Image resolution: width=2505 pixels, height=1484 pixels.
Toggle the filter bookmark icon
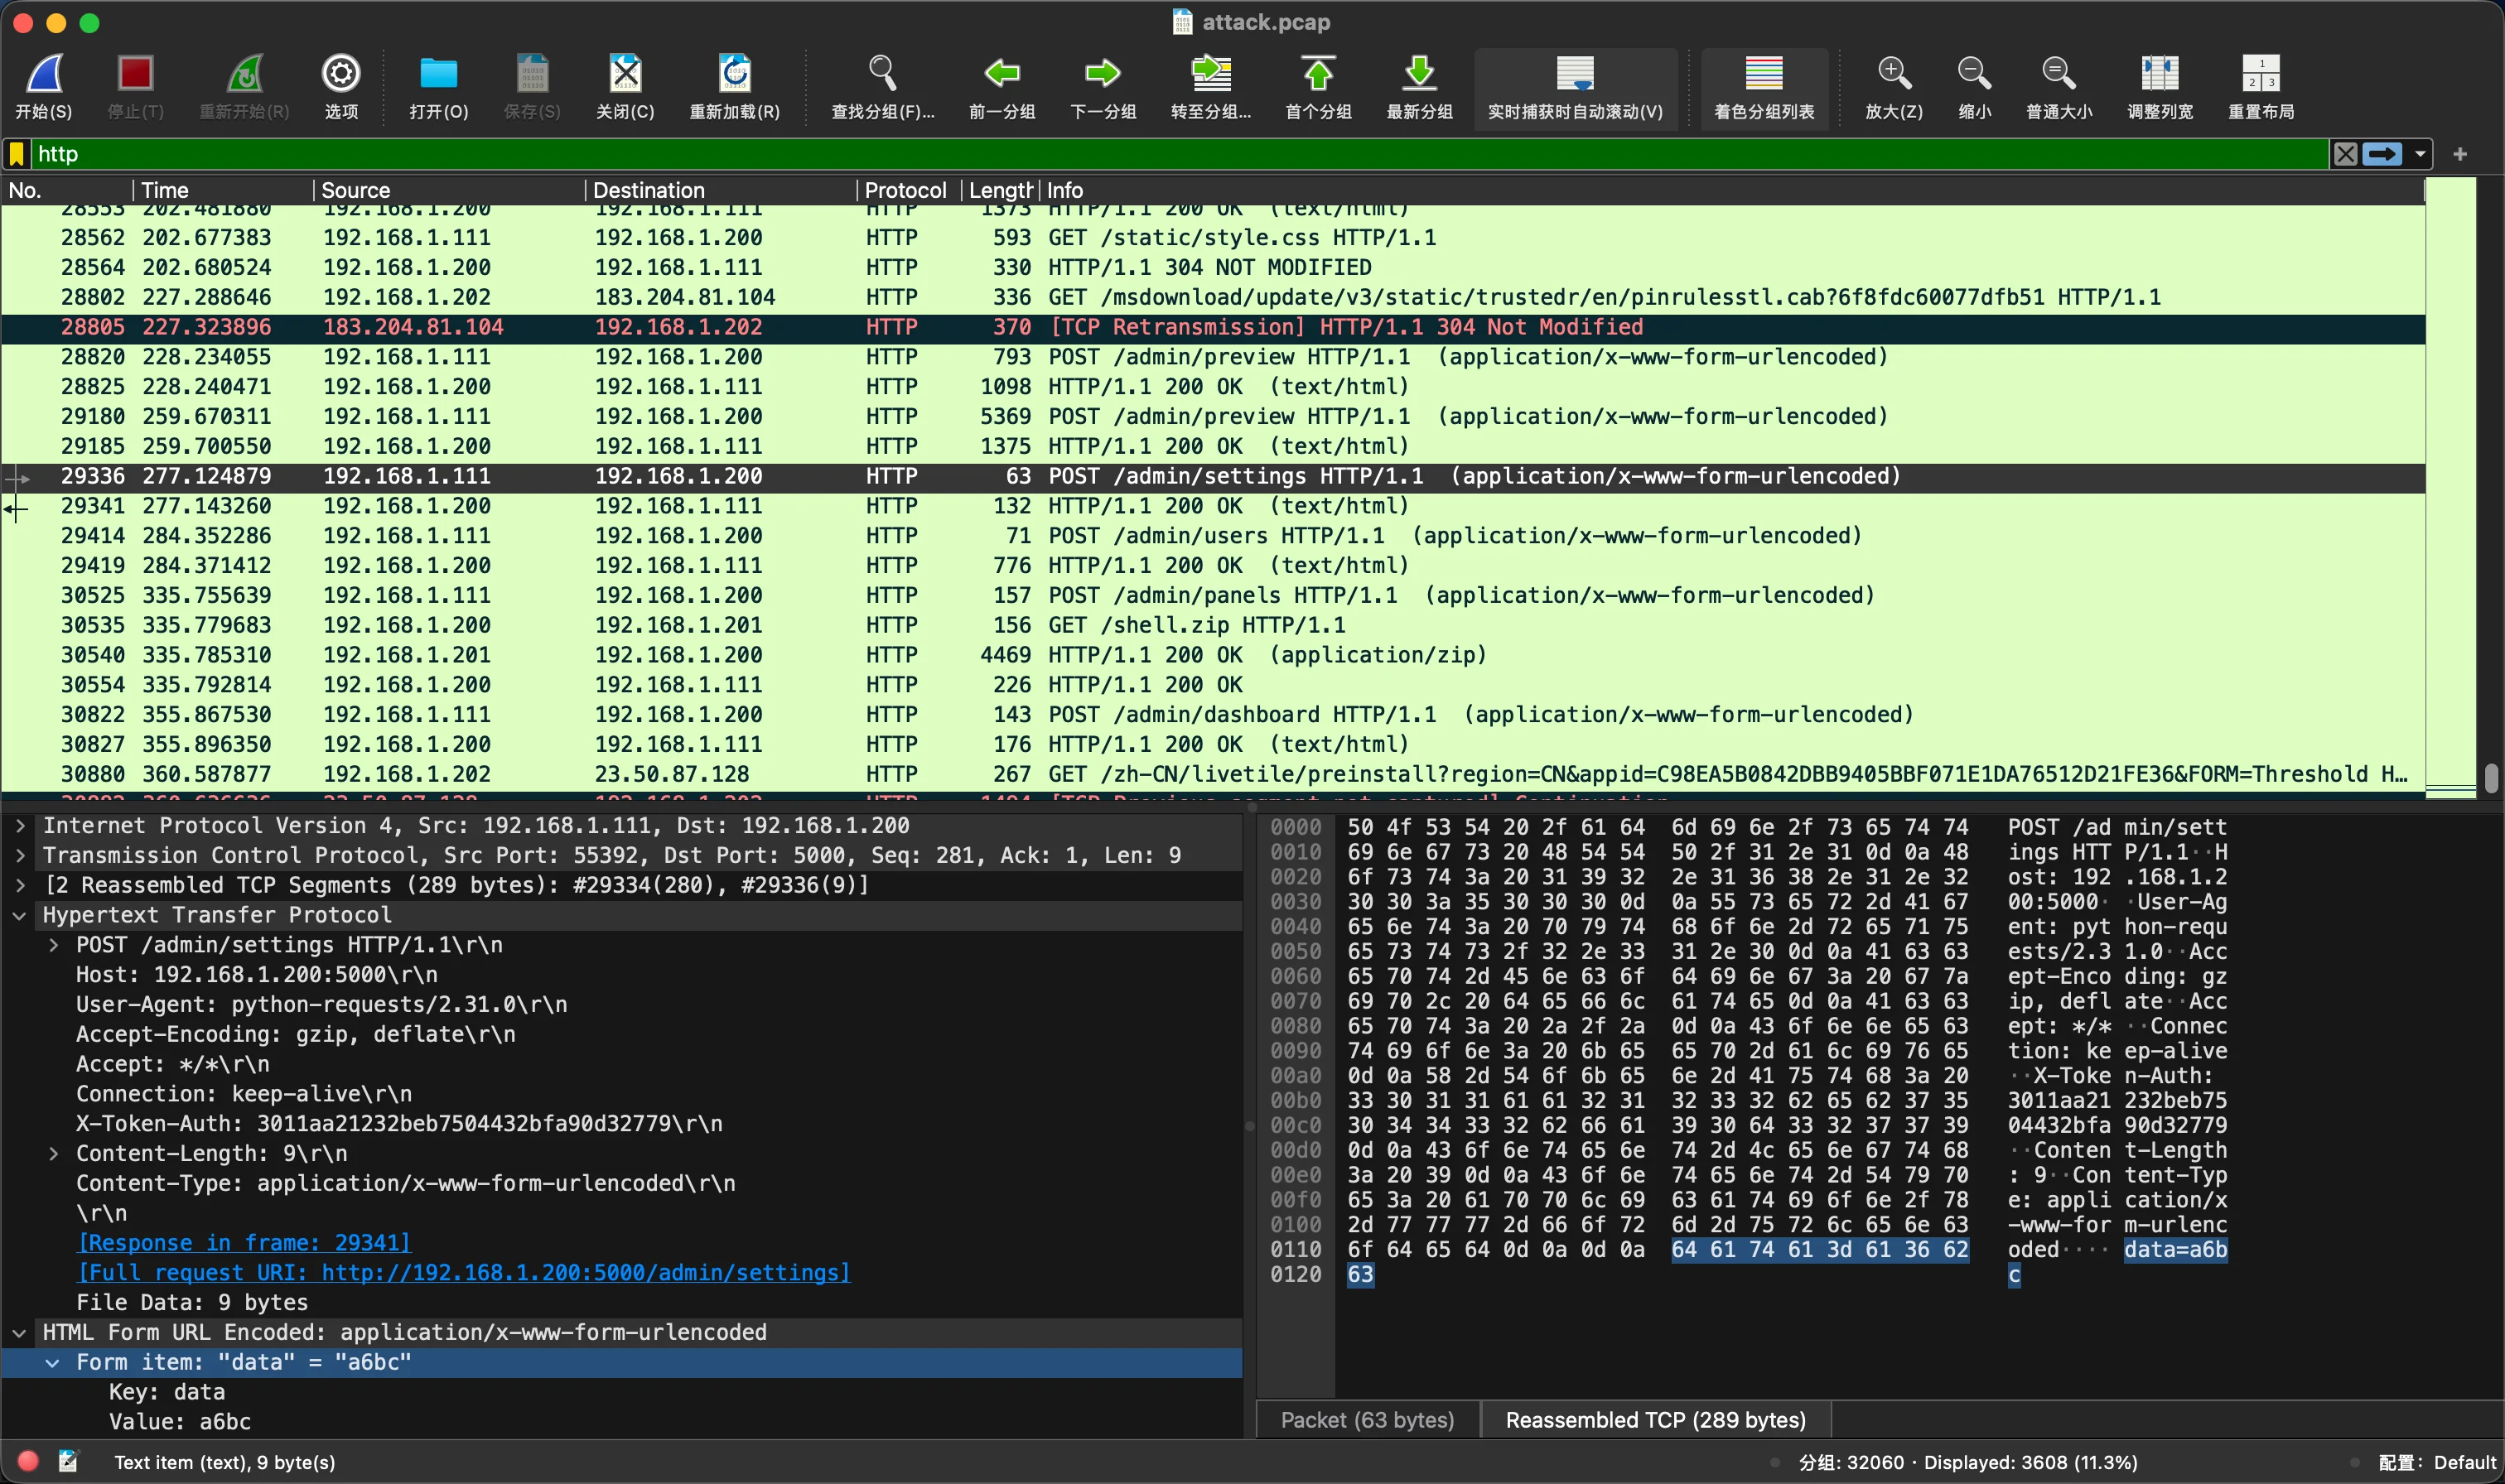(x=17, y=154)
